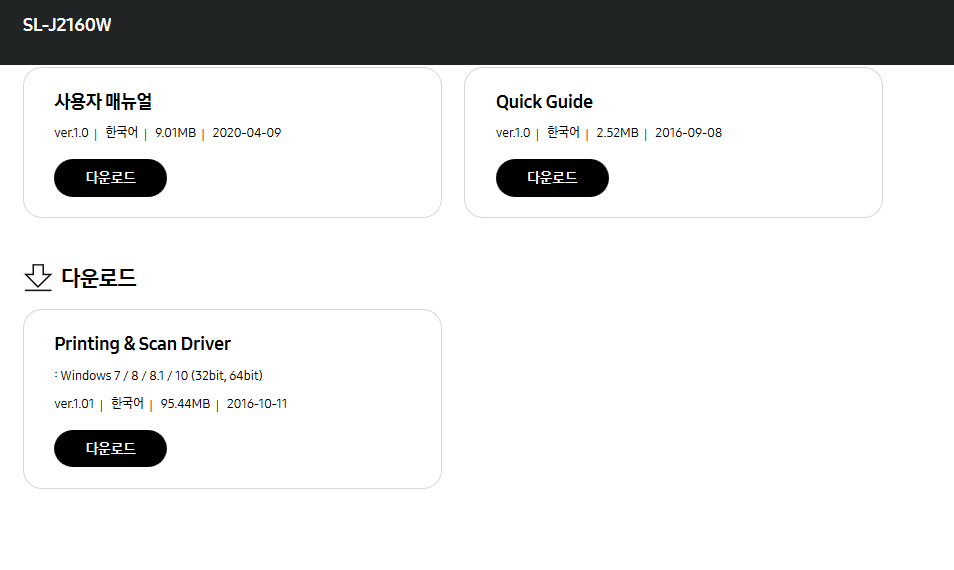Select the 2020-04-09 date text

pyautogui.click(x=246, y=133)
